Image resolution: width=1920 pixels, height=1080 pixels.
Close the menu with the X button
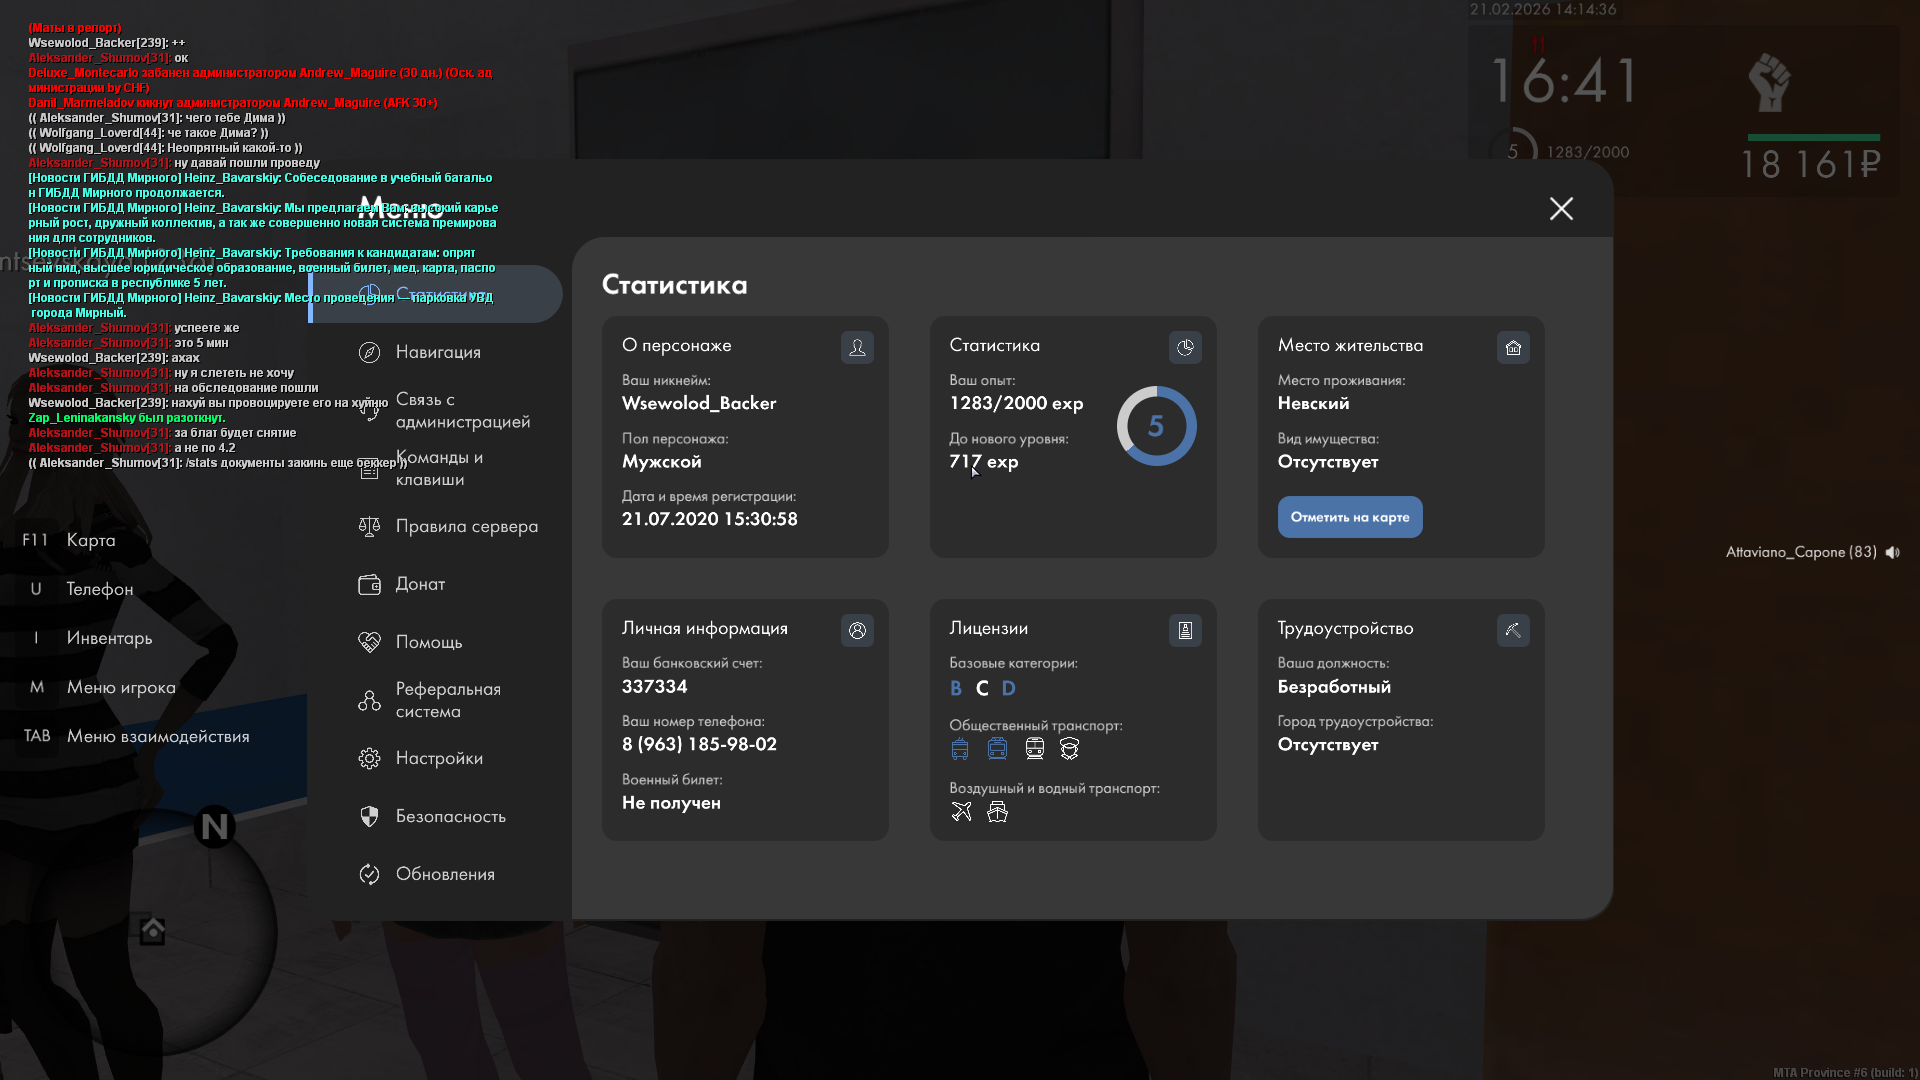click(1561, 208)
